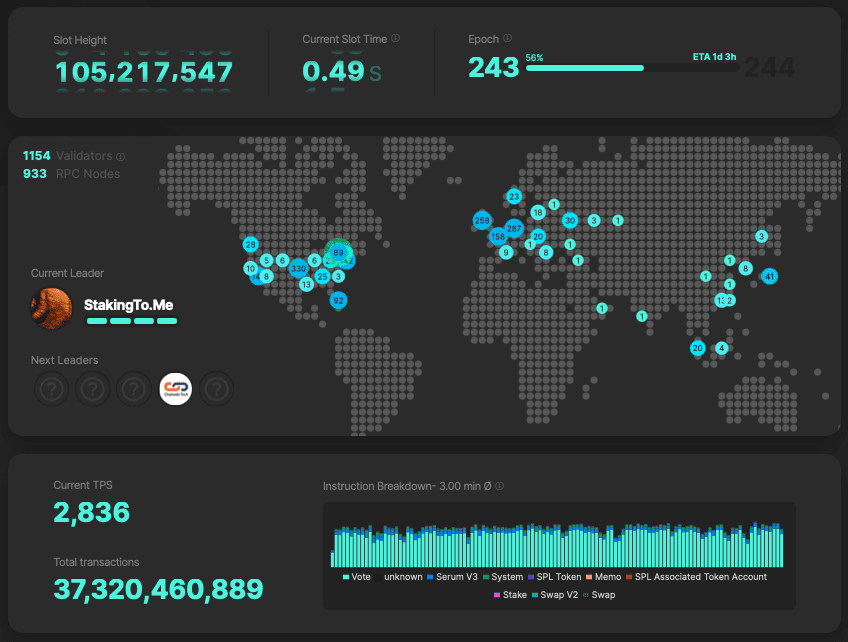This screenshot has width=848, height=642.
Task: Open the Instruction Breakdown info icon
Action: [x=499, y=487]
